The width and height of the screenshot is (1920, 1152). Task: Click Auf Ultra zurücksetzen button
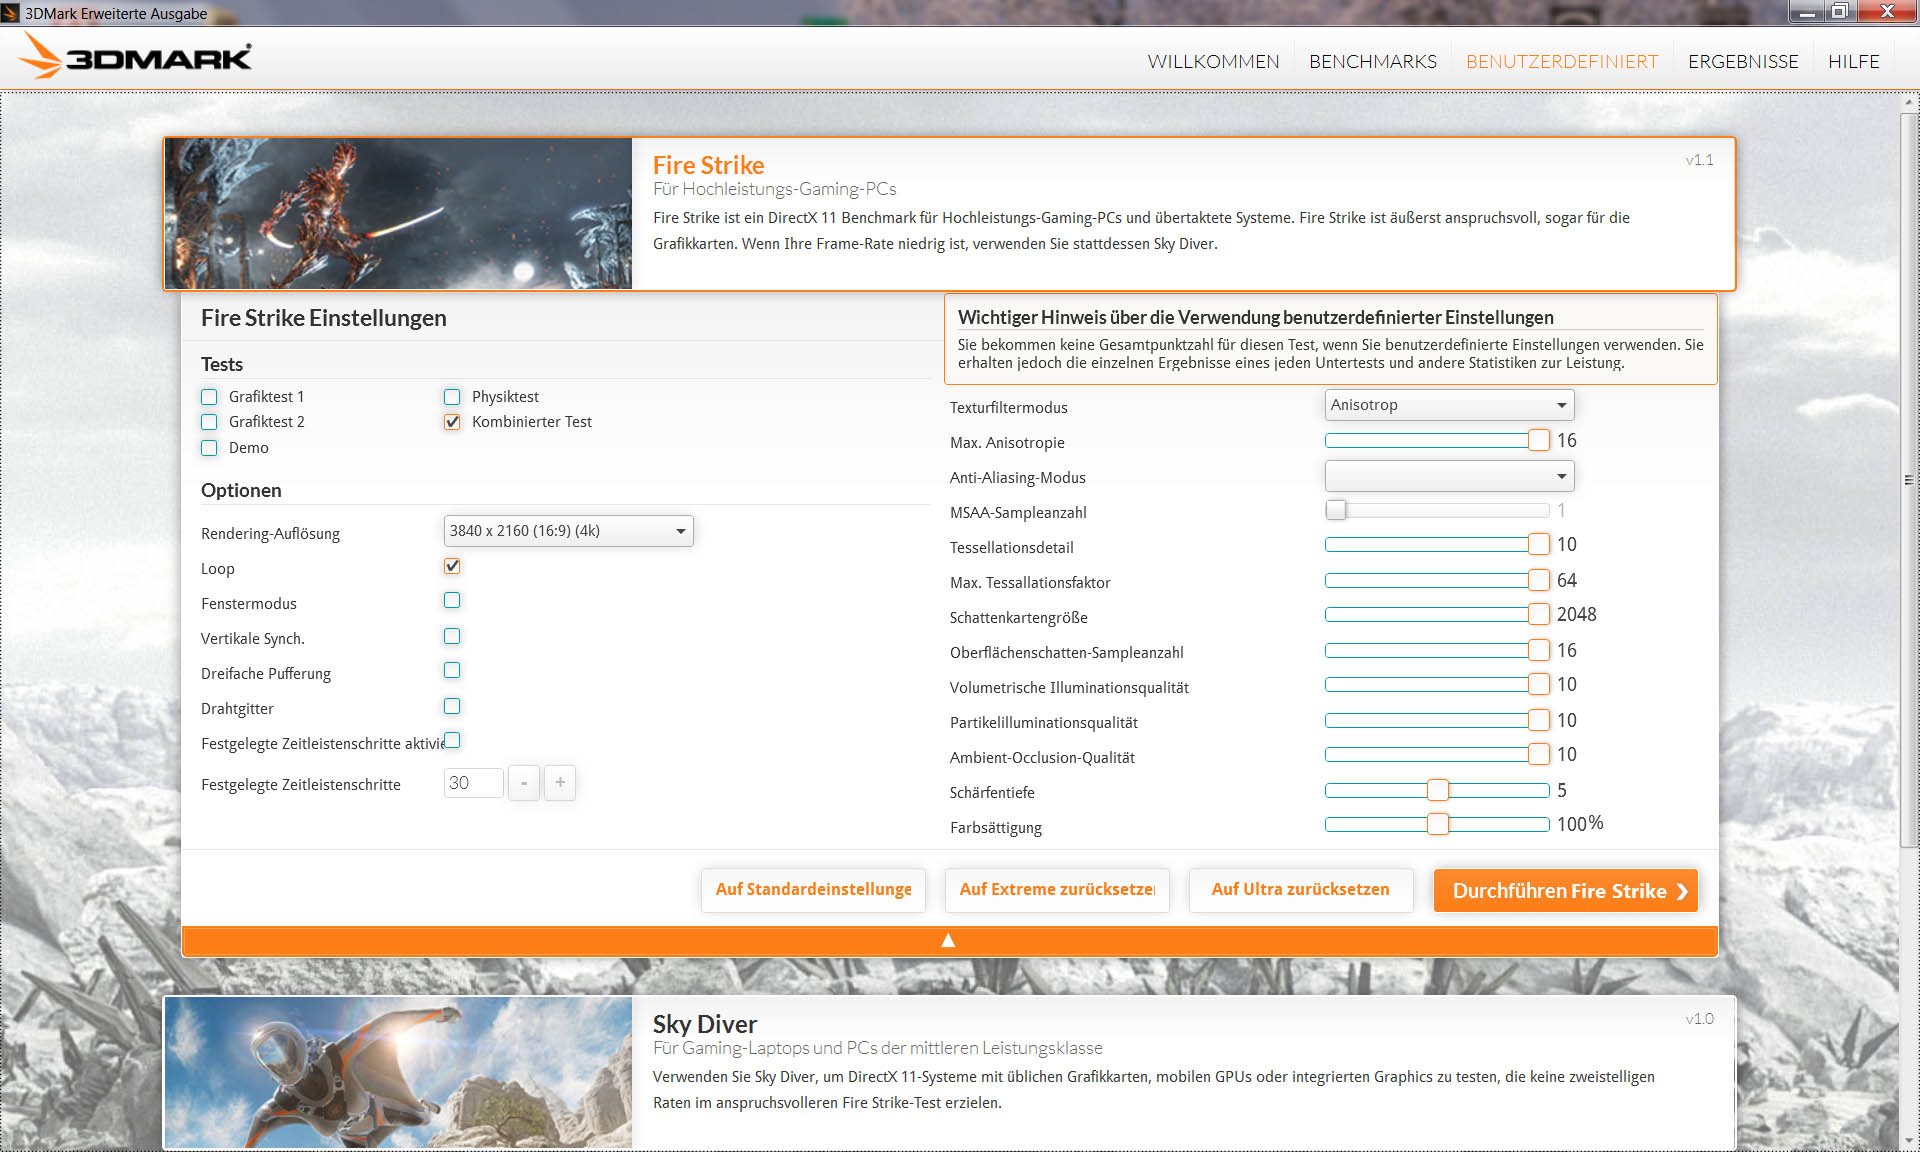[1301, 890]
